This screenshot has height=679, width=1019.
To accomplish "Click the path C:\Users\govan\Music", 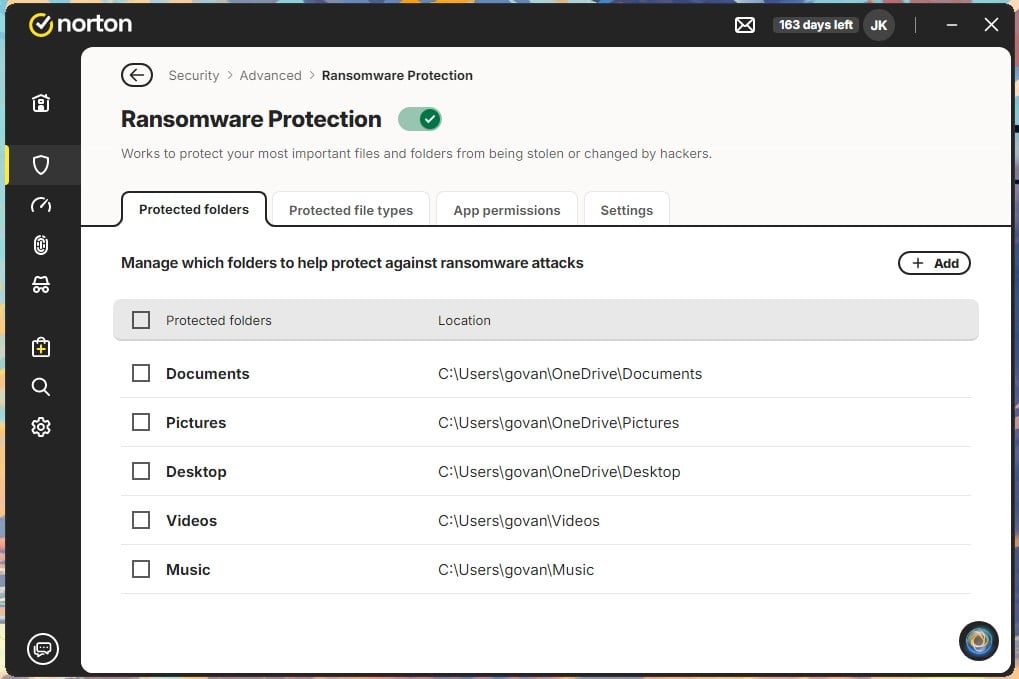I will pyautogui.click(x=516, y=570).
